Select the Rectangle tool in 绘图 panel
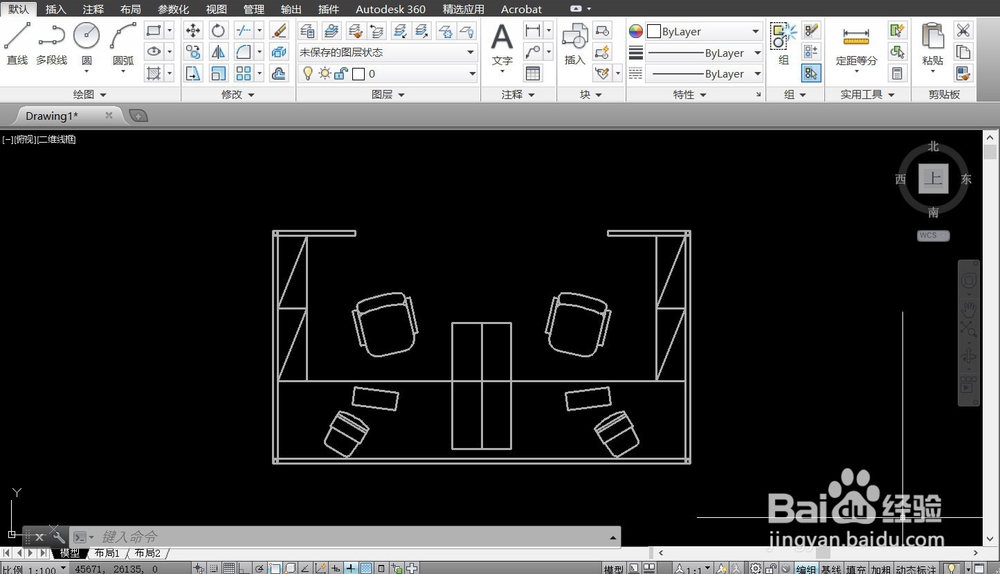The width and height of the screenshot is (1000, 574). (154, 30)
